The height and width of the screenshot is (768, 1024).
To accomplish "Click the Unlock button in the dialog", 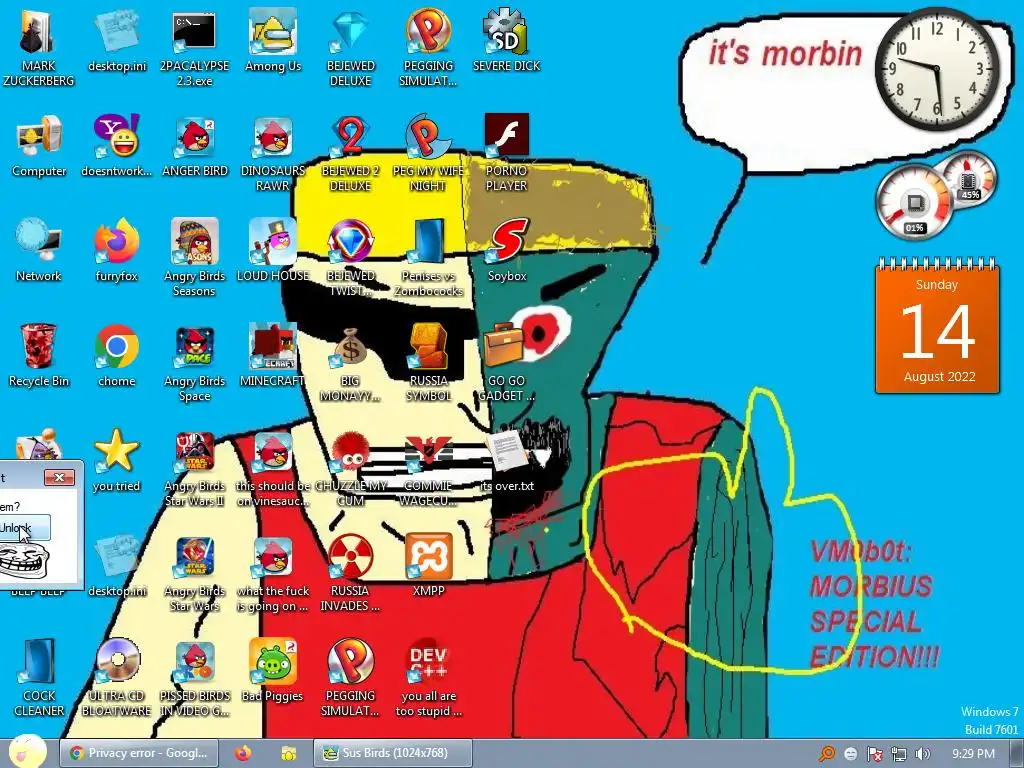I will (24, 528).
